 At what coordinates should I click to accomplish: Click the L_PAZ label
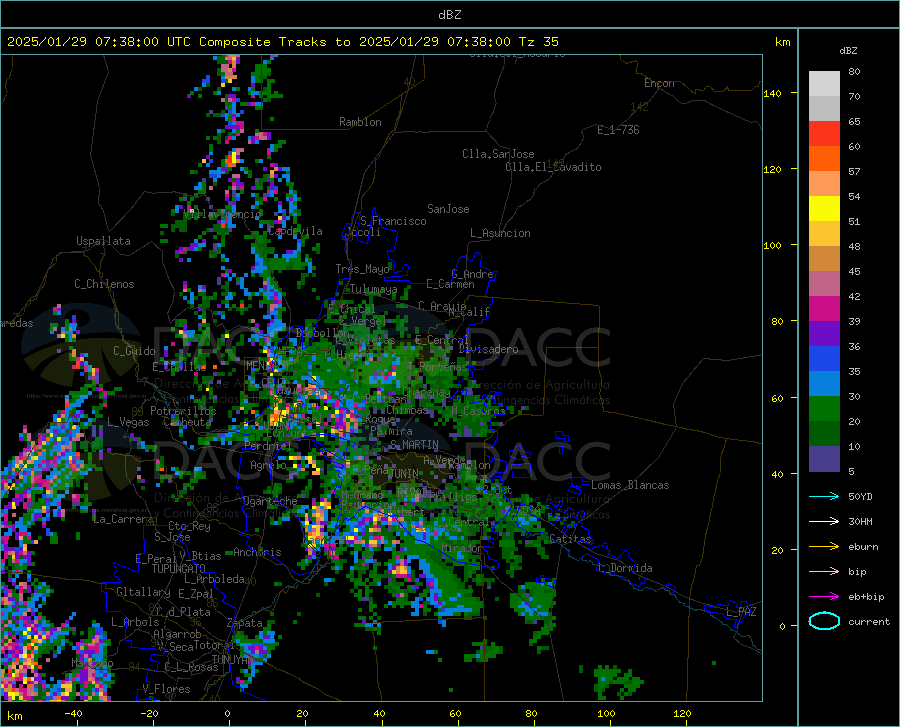point(741,612)
